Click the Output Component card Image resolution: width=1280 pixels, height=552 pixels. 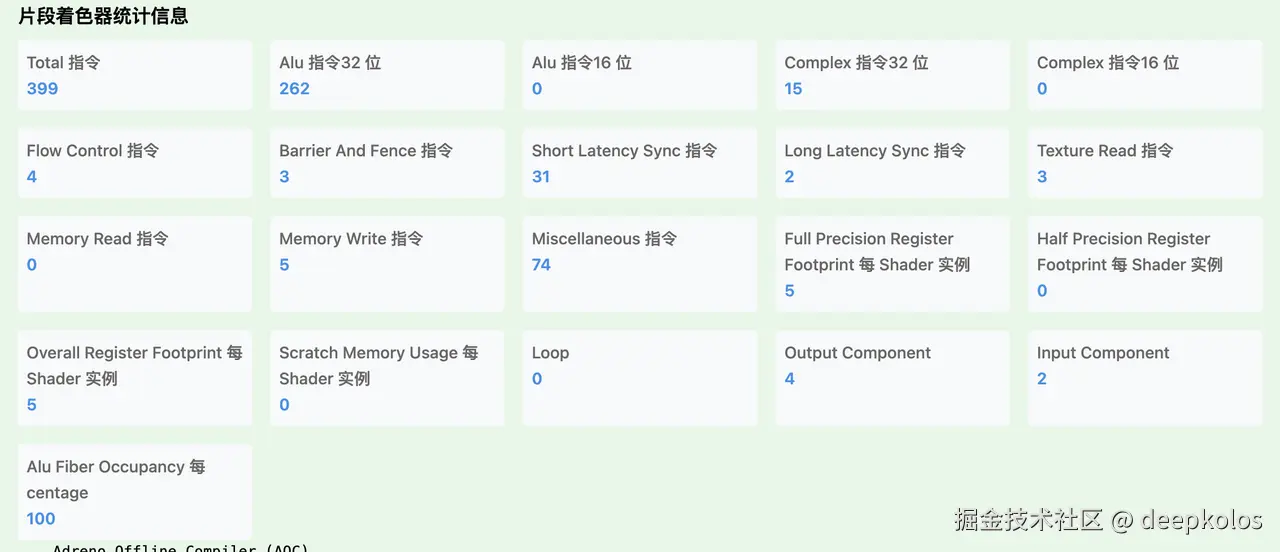[x=892, y=378]
